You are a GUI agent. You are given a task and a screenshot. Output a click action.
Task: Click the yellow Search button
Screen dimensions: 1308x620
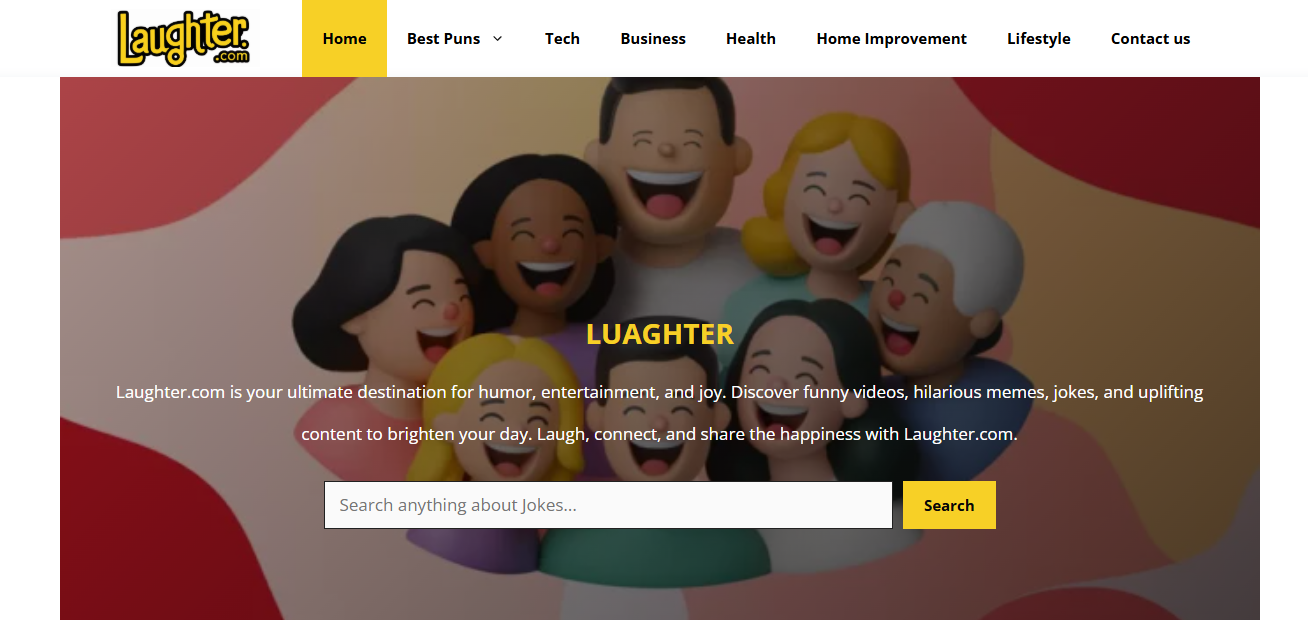coord(949,505)
